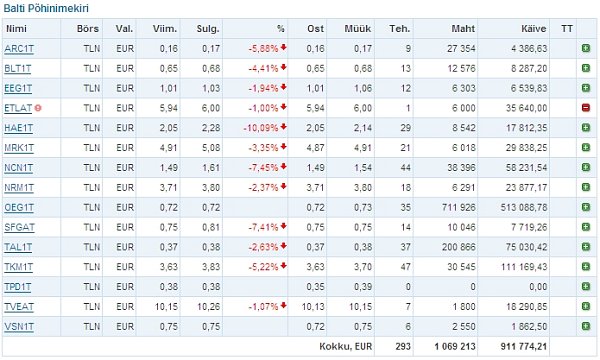
Task: Sort table by the Val. column header
Action: (124, 29)
